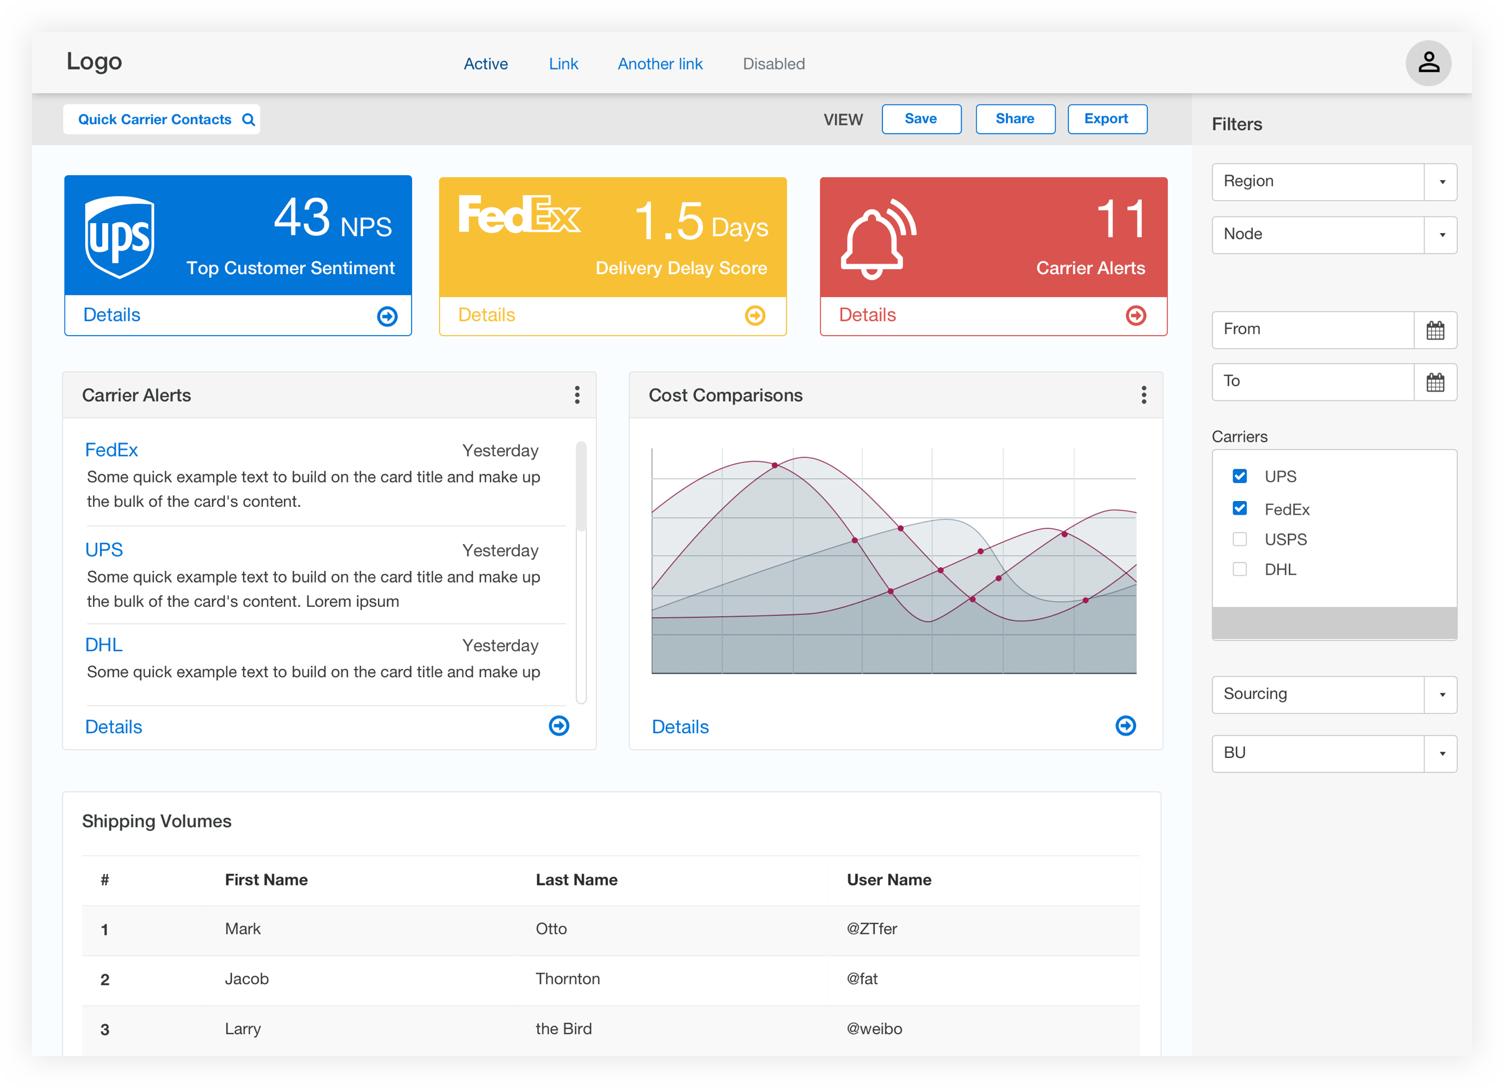Image resolution: width=1504 pixels, height=1088 pixels.
Task: Click the 43 NPS value
Action: 333,218
